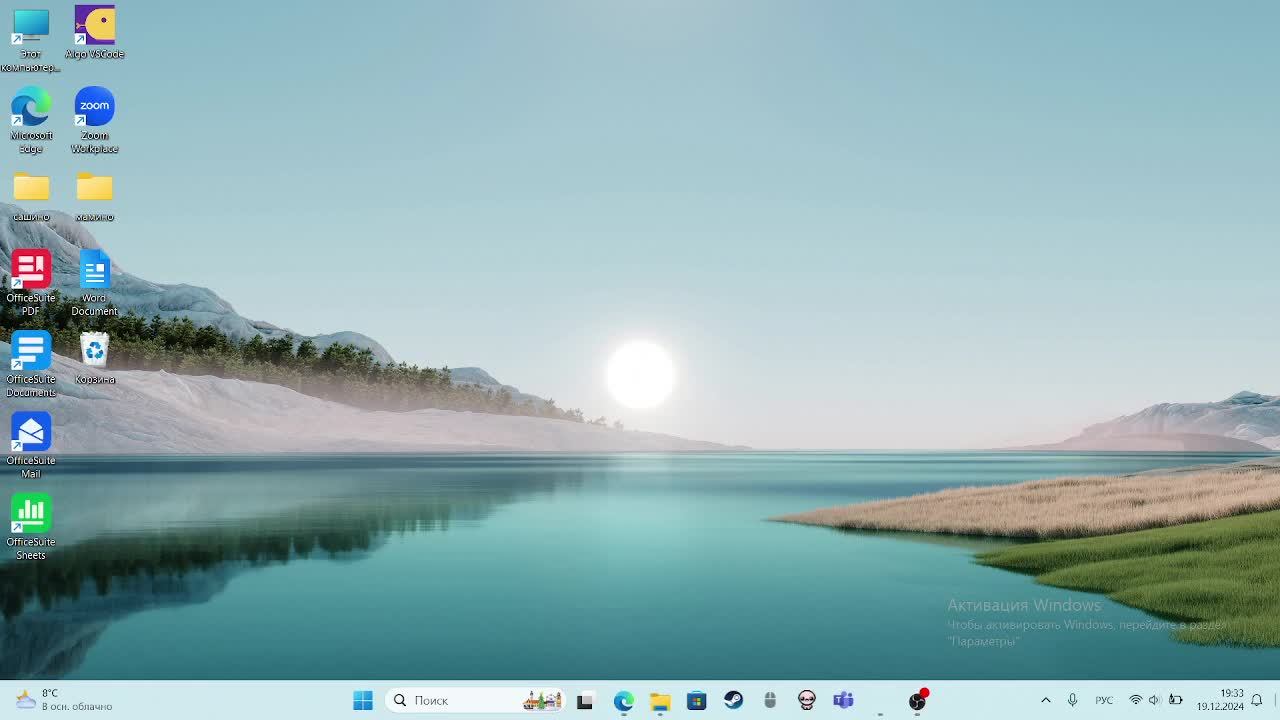Click the holiday search highlight image
1280x720 pixels.
point(543,701)
